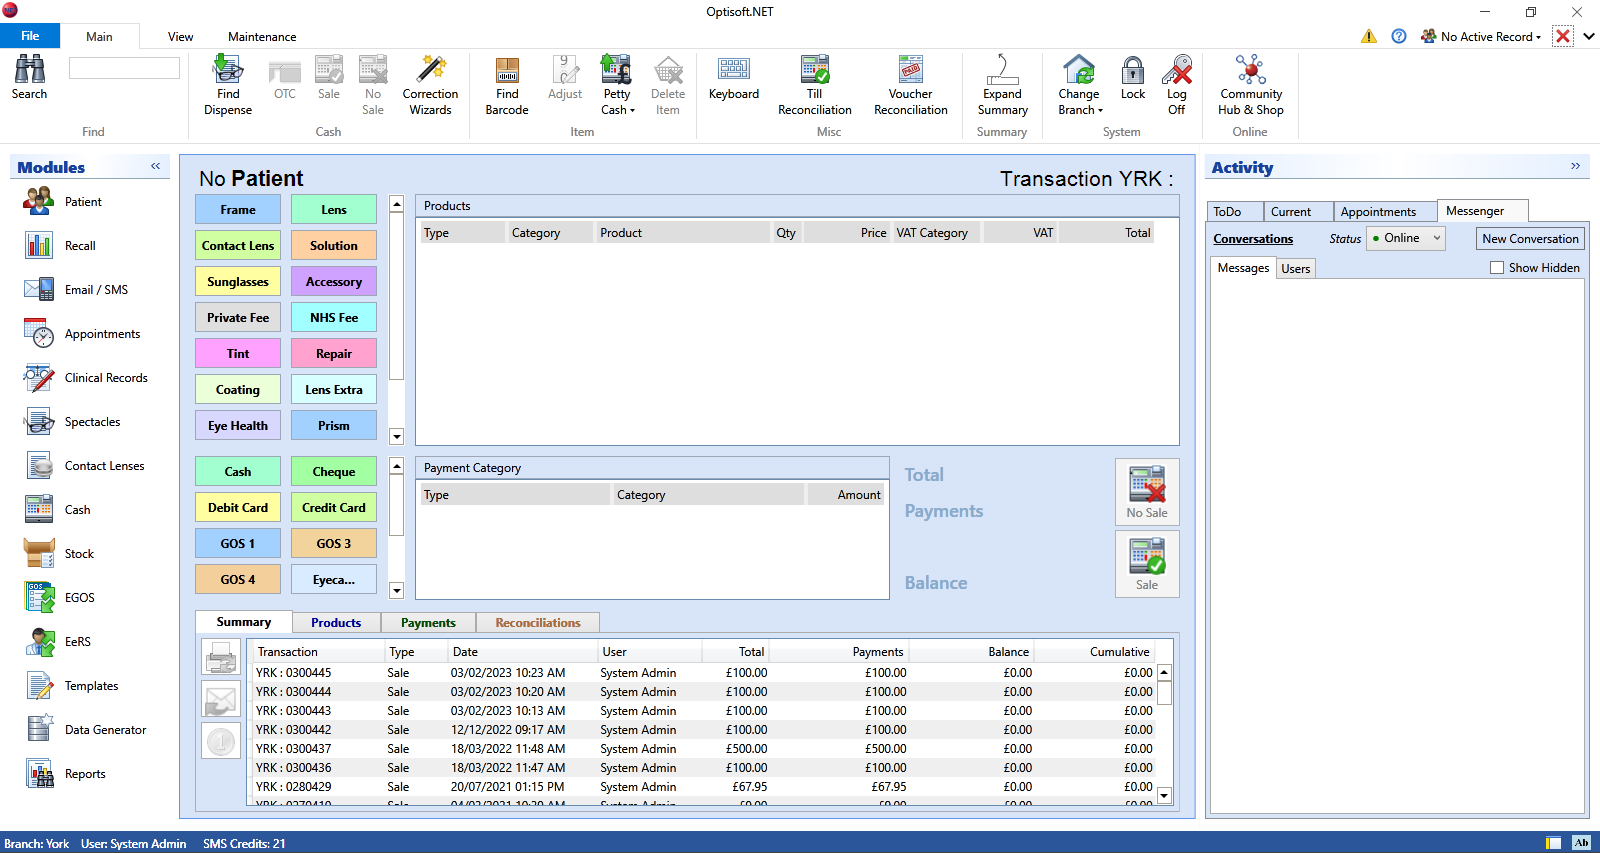Screen dimensions: 1600x853
Task: Start a New Conversation
Action: 1530,239
